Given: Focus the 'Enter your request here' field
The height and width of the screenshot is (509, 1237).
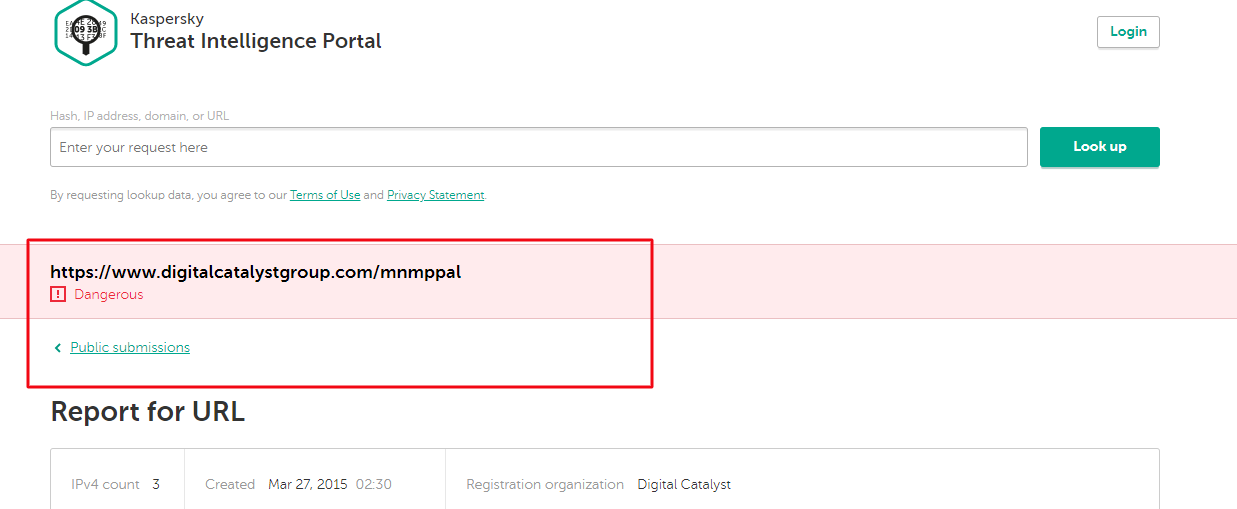Looking at the screenshot, I should [x=539, y=147].
